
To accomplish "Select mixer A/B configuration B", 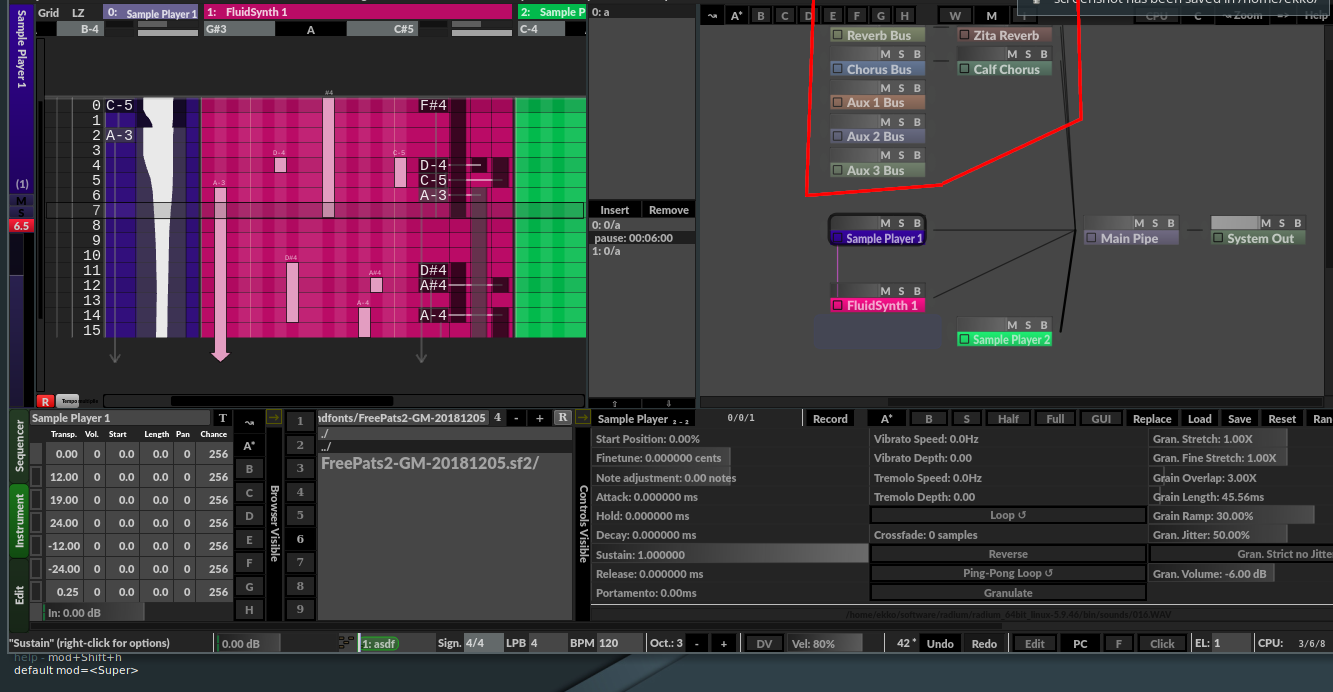I will [761, 15].
